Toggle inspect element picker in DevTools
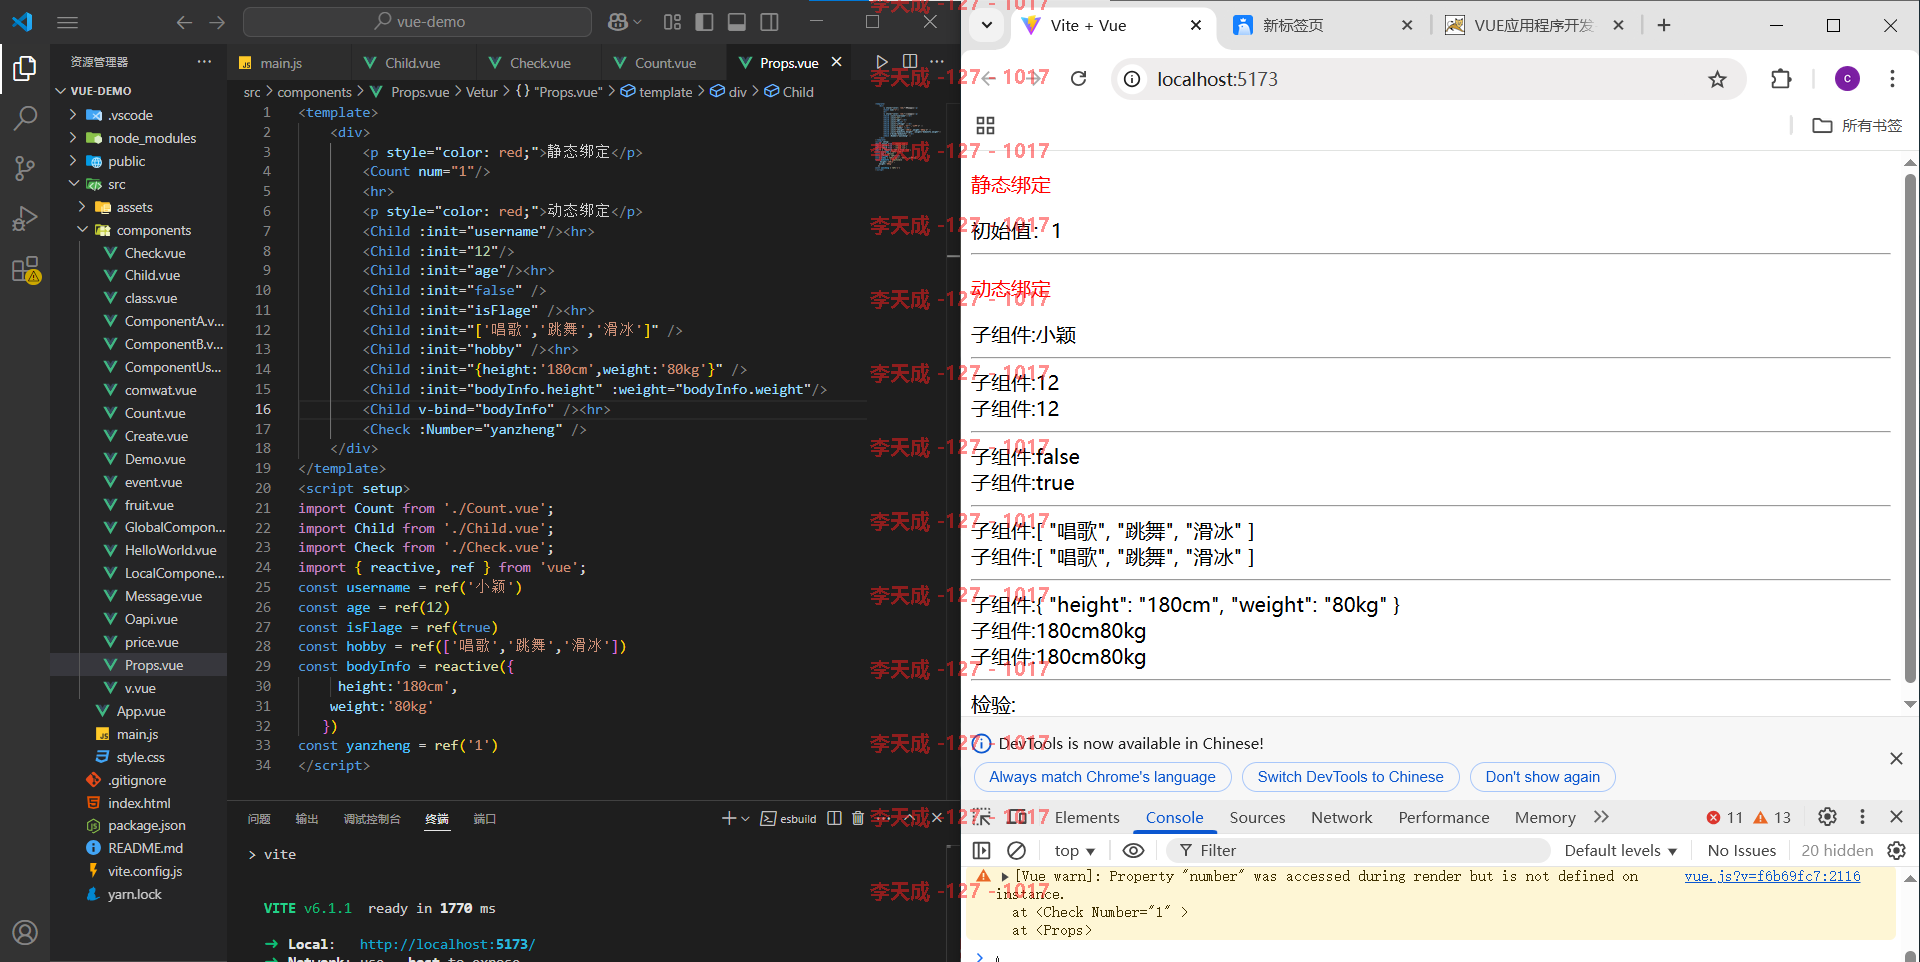Viewport: 1920px width, 962px height. [982, 817]
